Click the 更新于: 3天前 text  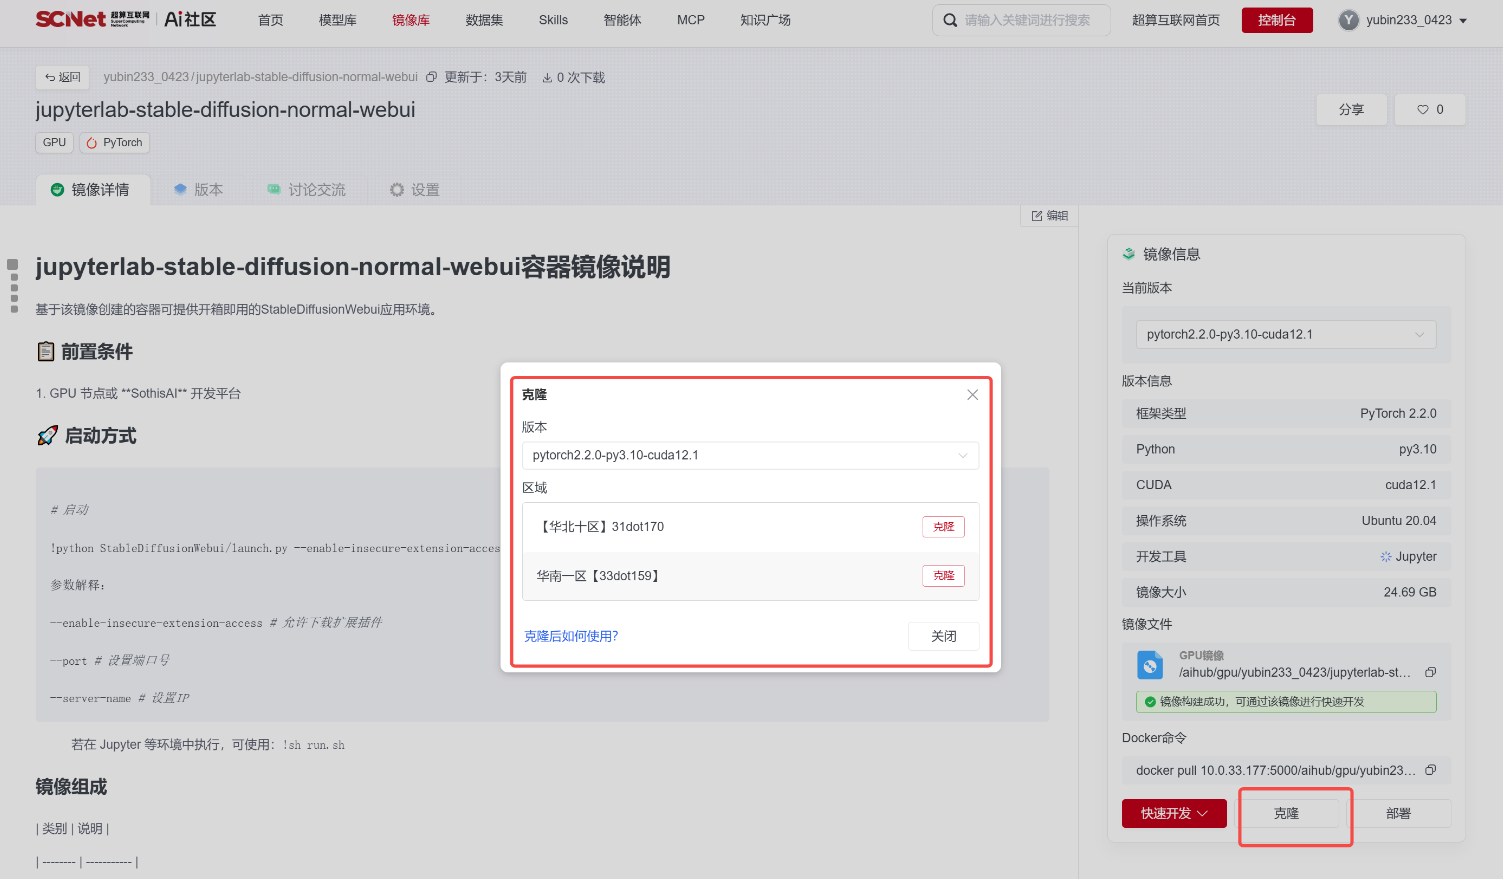point(485,77)
